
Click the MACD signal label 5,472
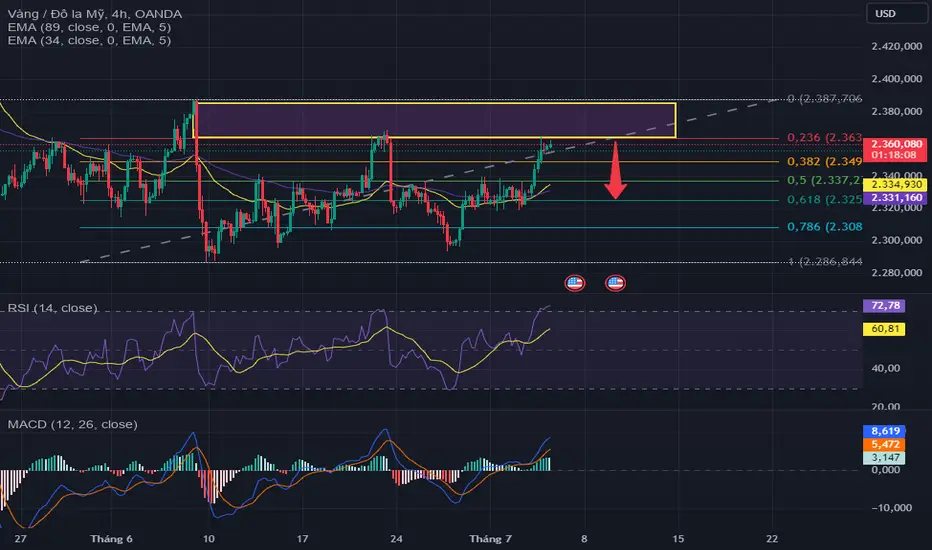click(x=884, y=445)
